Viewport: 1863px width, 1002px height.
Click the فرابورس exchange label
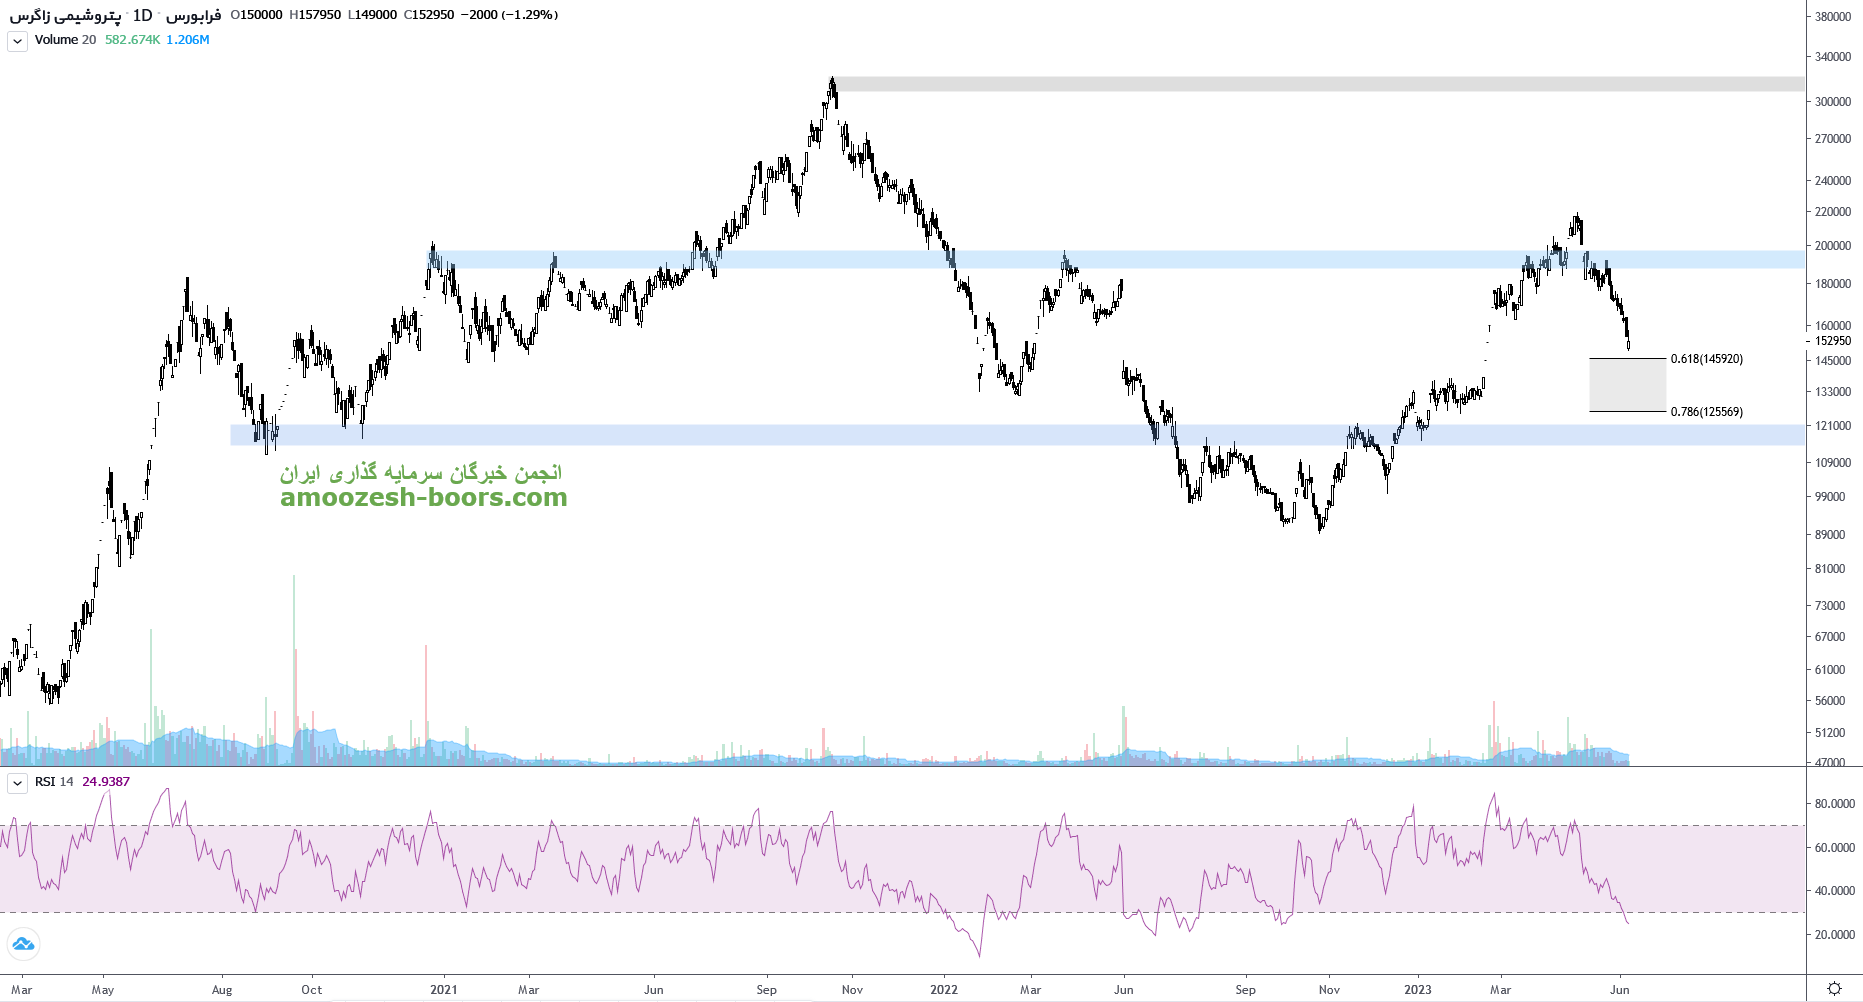[193, 15]
